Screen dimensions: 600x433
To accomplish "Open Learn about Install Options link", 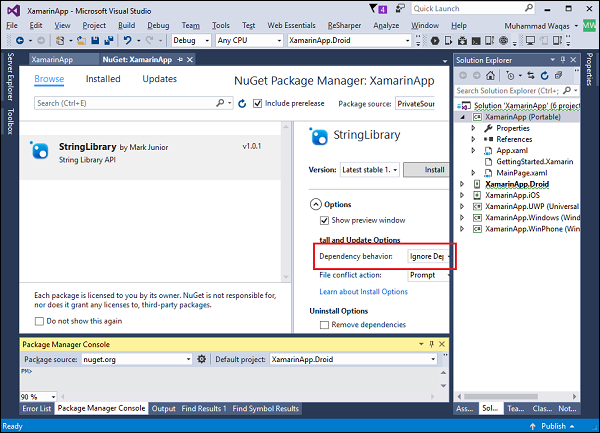I will point(364,292).
